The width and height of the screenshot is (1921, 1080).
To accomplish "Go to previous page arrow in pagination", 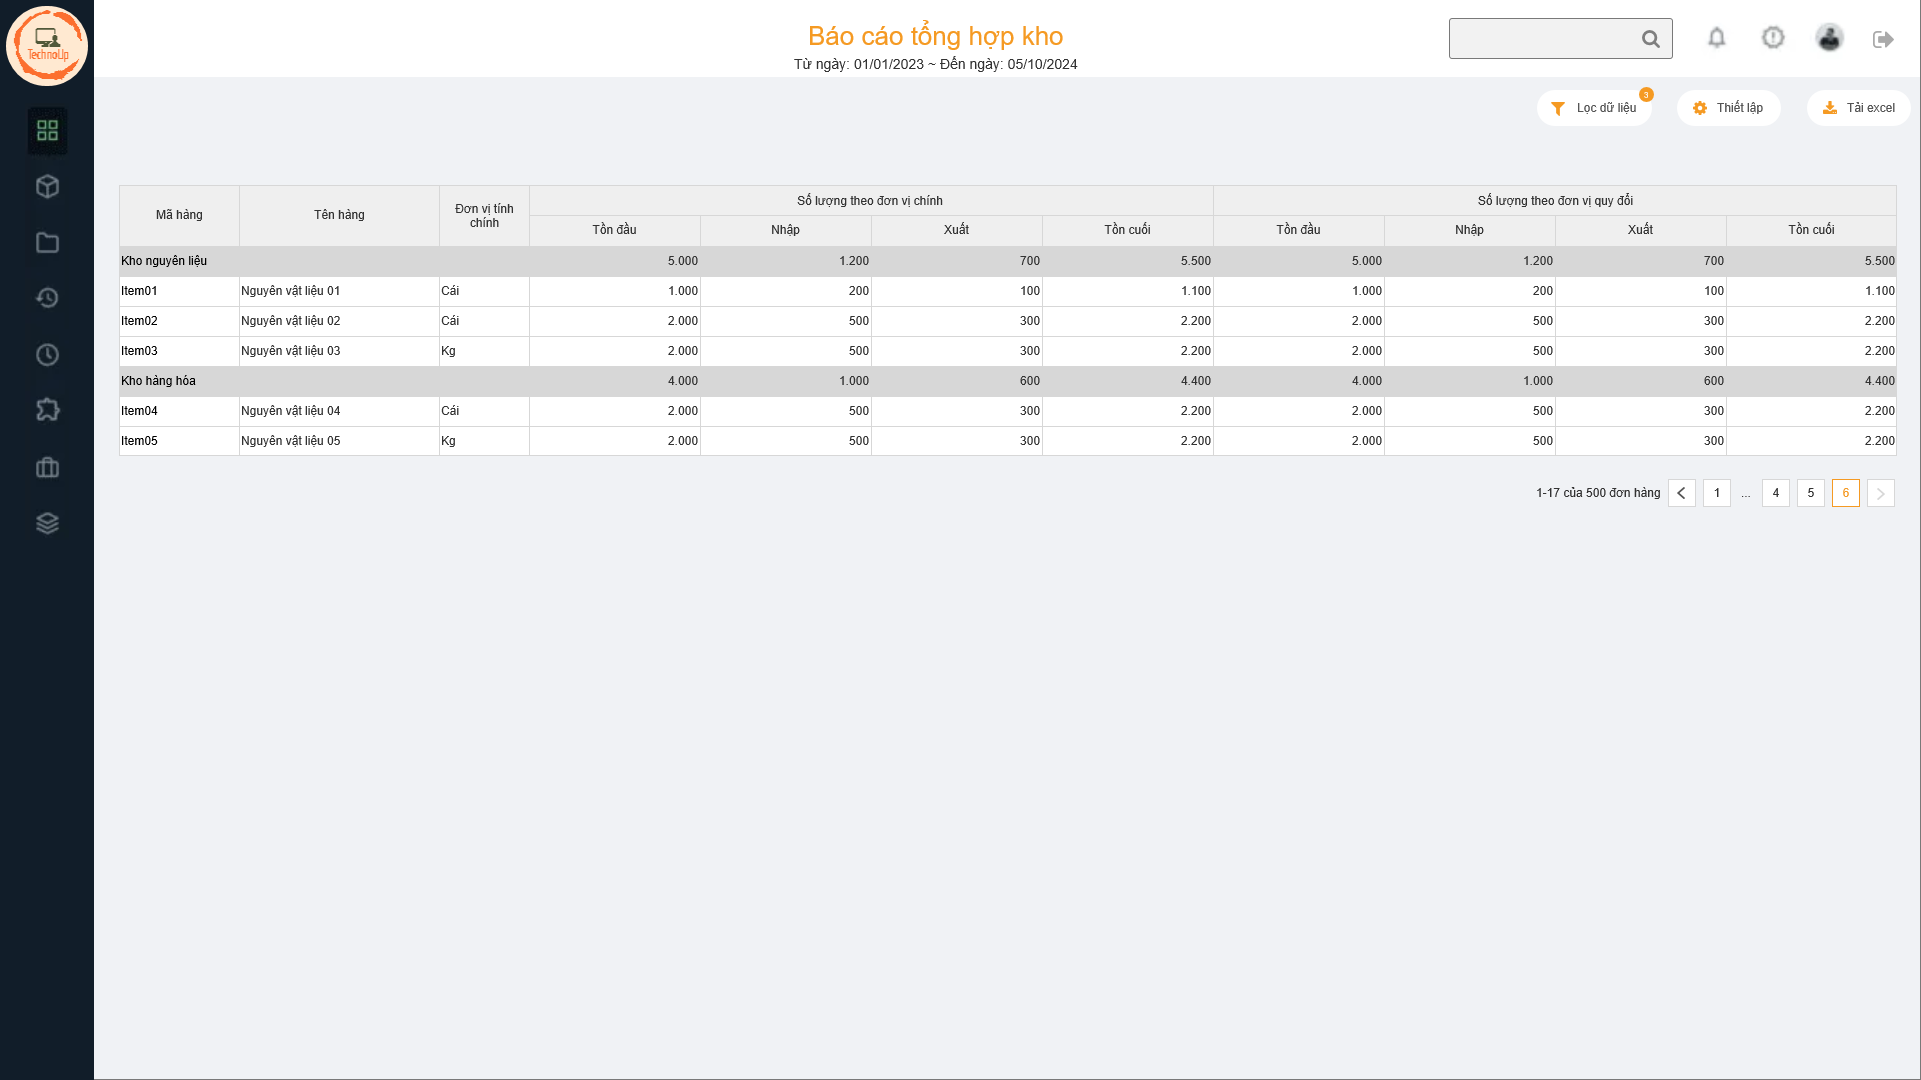I will point(1681,493).
